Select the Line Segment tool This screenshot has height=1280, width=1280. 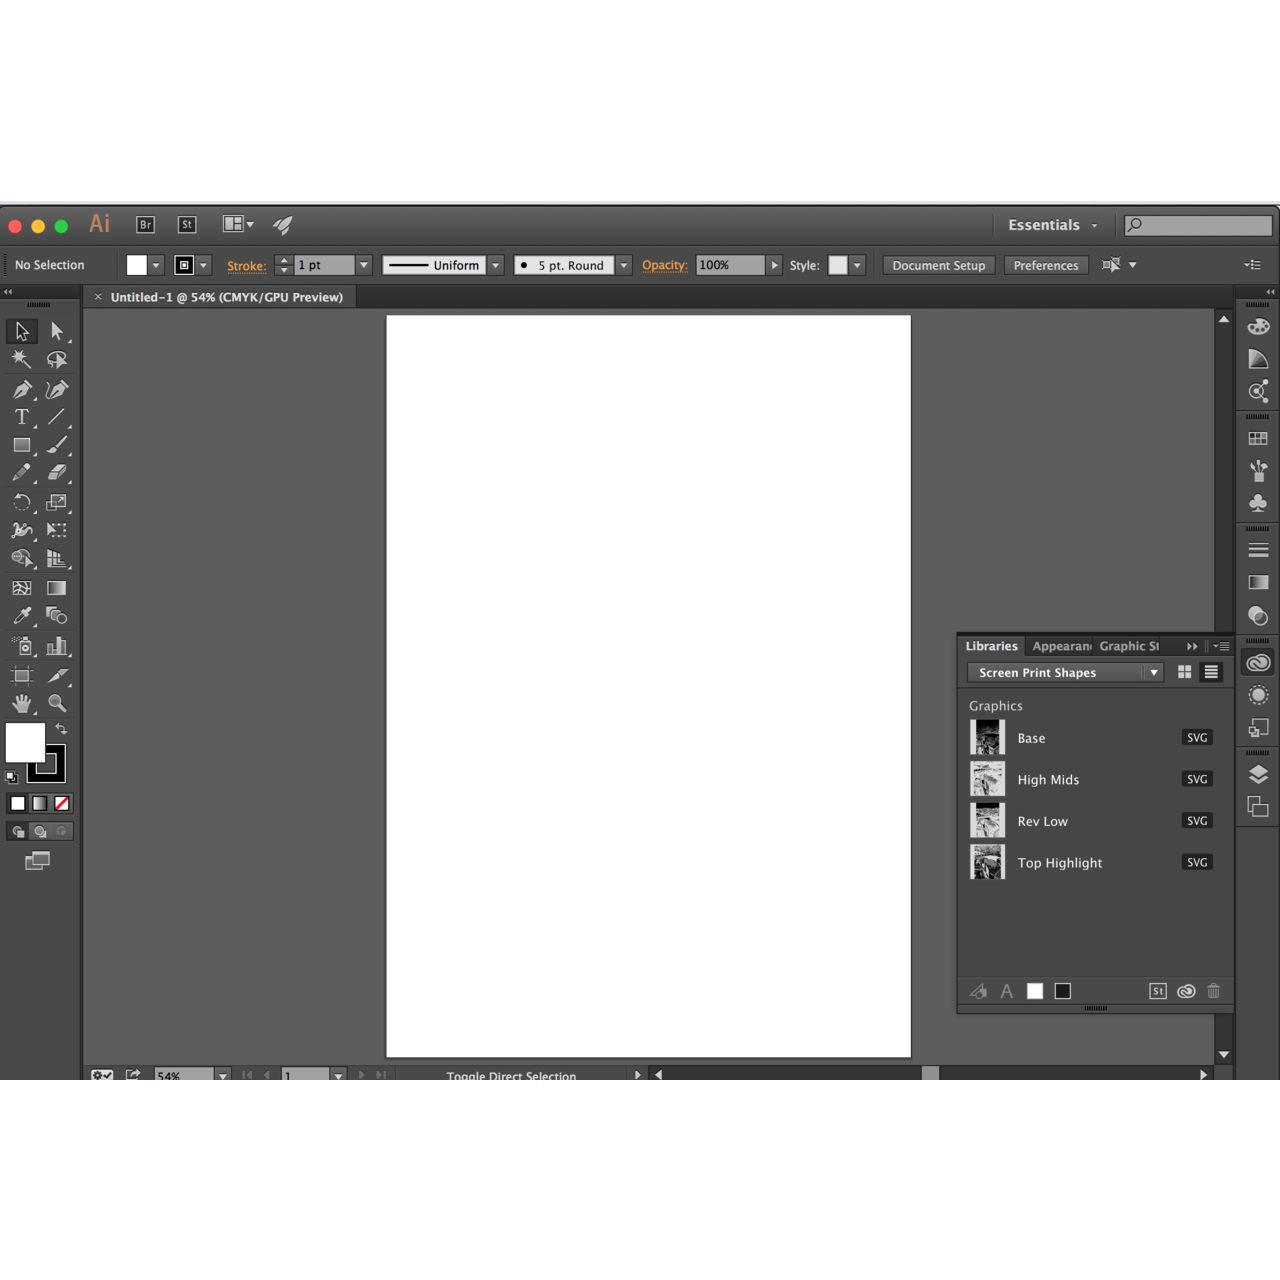57,417
